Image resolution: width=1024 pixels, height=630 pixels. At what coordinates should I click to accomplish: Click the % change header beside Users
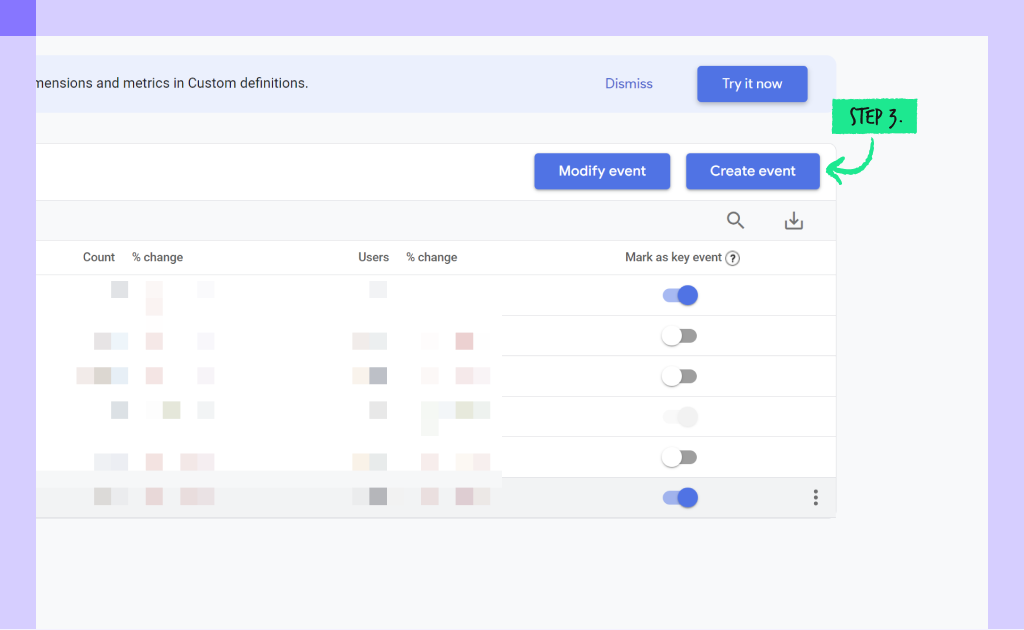[432, 257]
